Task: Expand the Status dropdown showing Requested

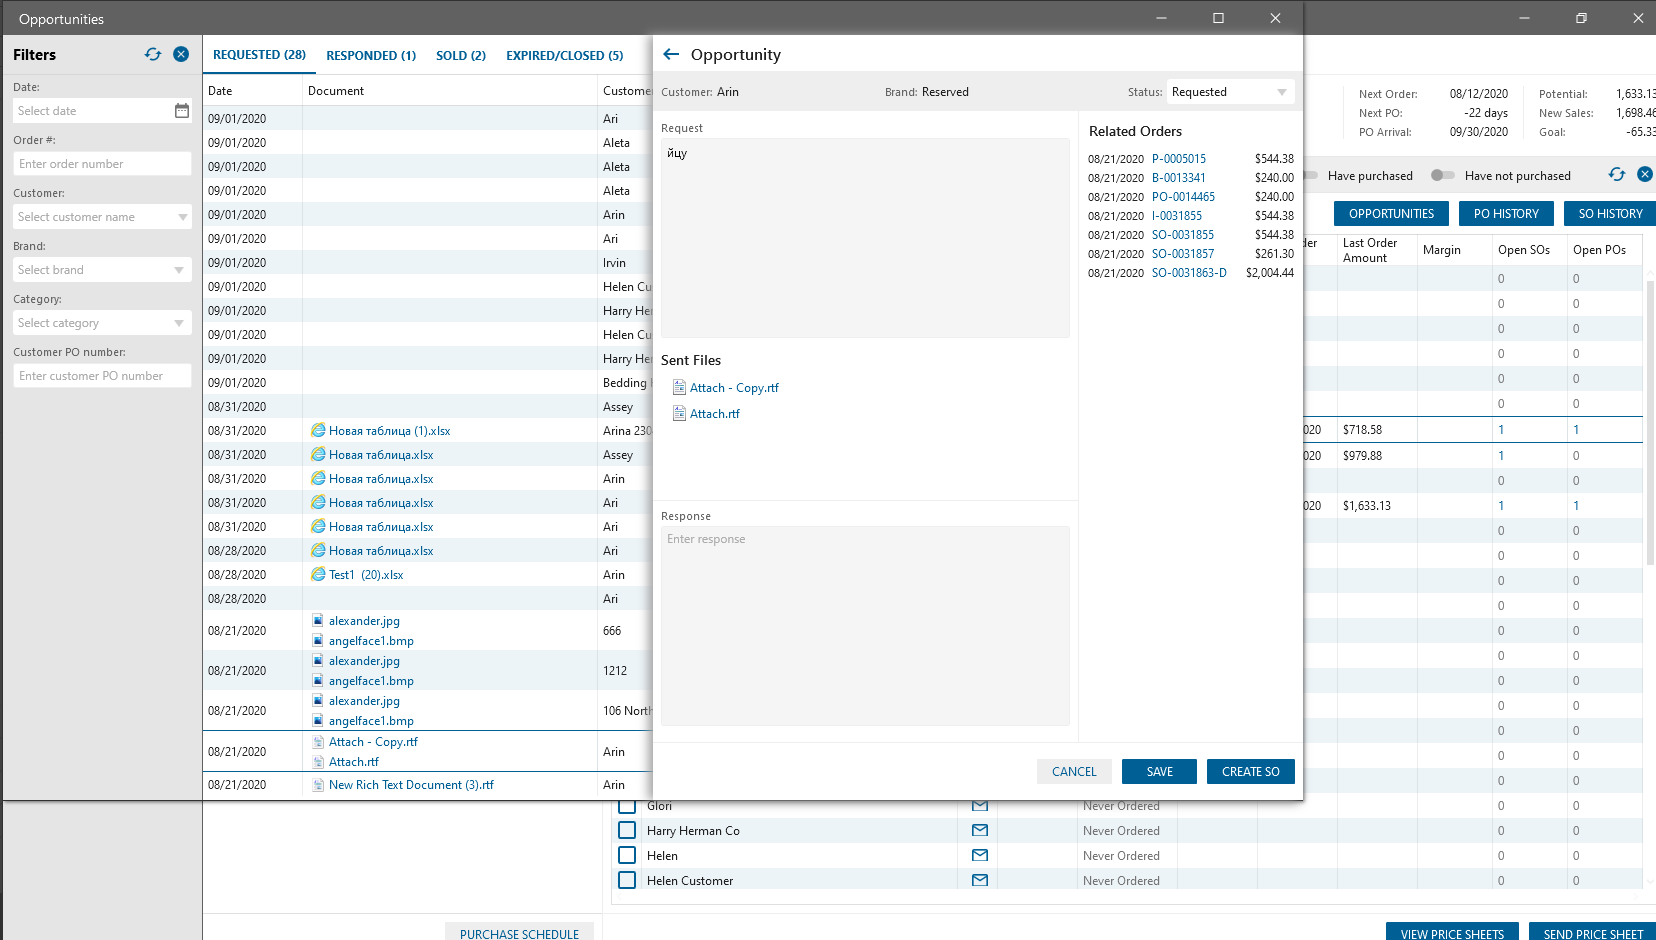Action: coord(1281,92)
